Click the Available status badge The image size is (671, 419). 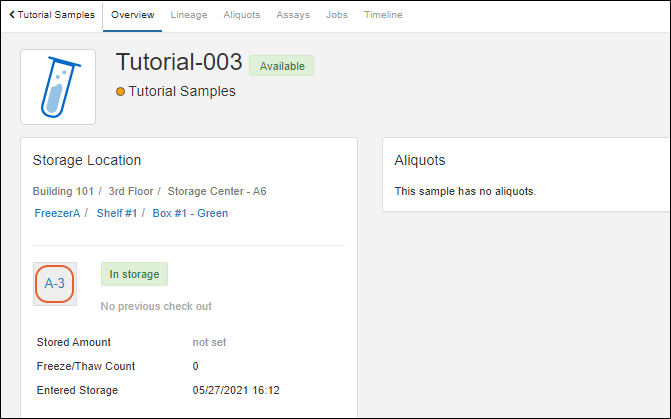(281, 66)
